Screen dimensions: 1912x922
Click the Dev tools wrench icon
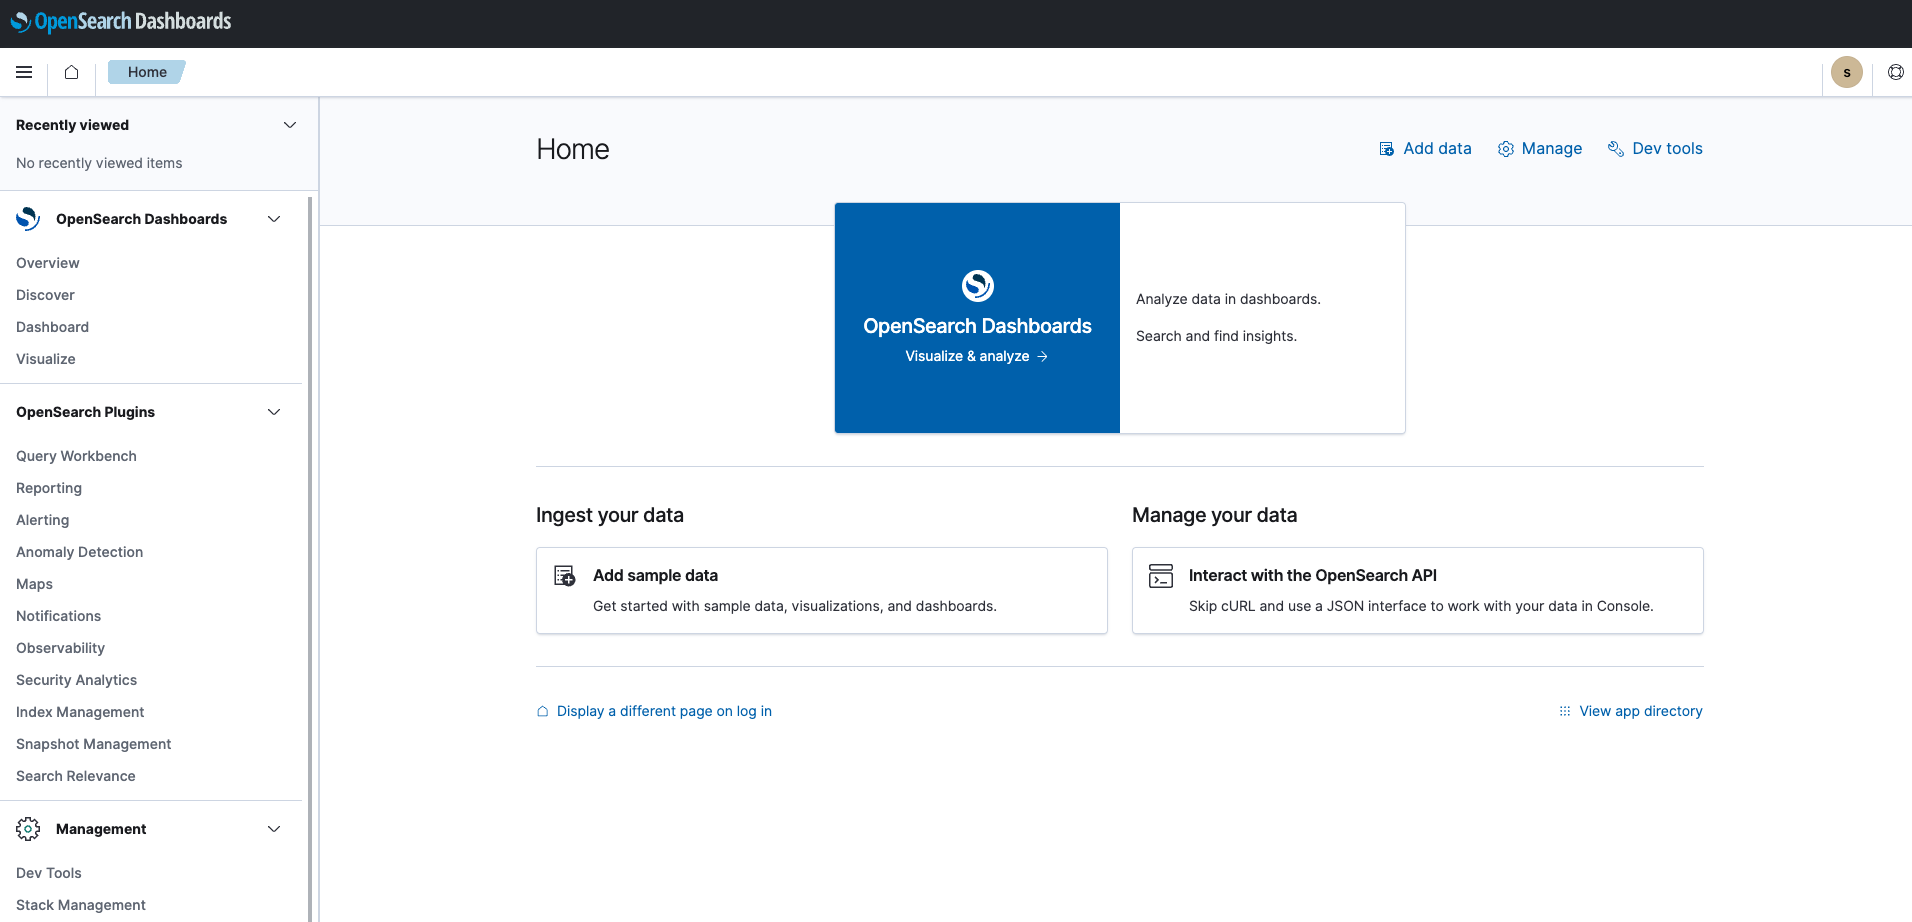click(1615, 149)
